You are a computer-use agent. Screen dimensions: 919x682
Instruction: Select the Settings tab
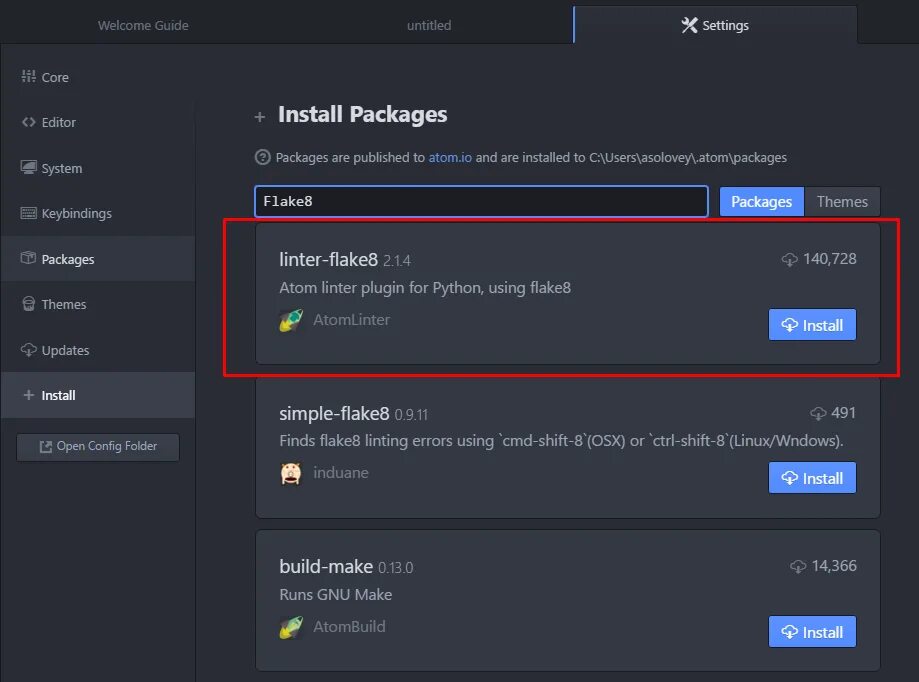pos(715,25)
